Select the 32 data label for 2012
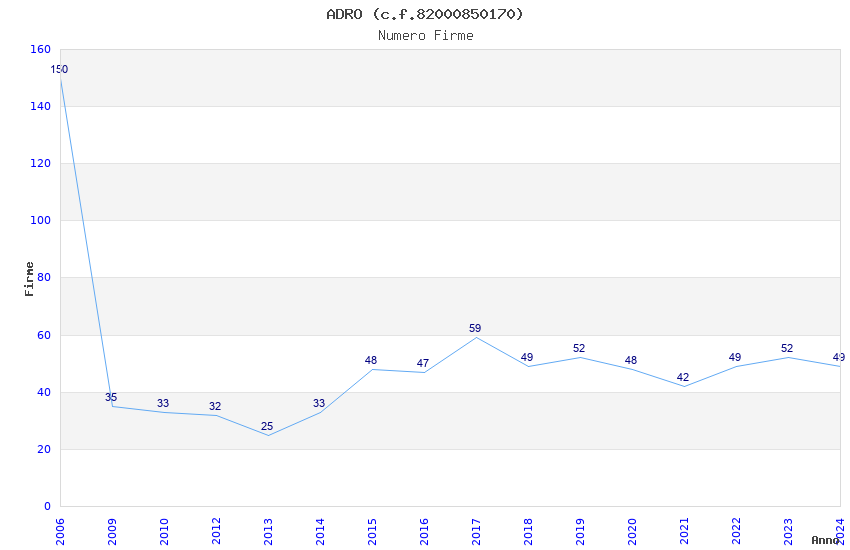The height and width of the screenshot is (550, 850). 215,406
